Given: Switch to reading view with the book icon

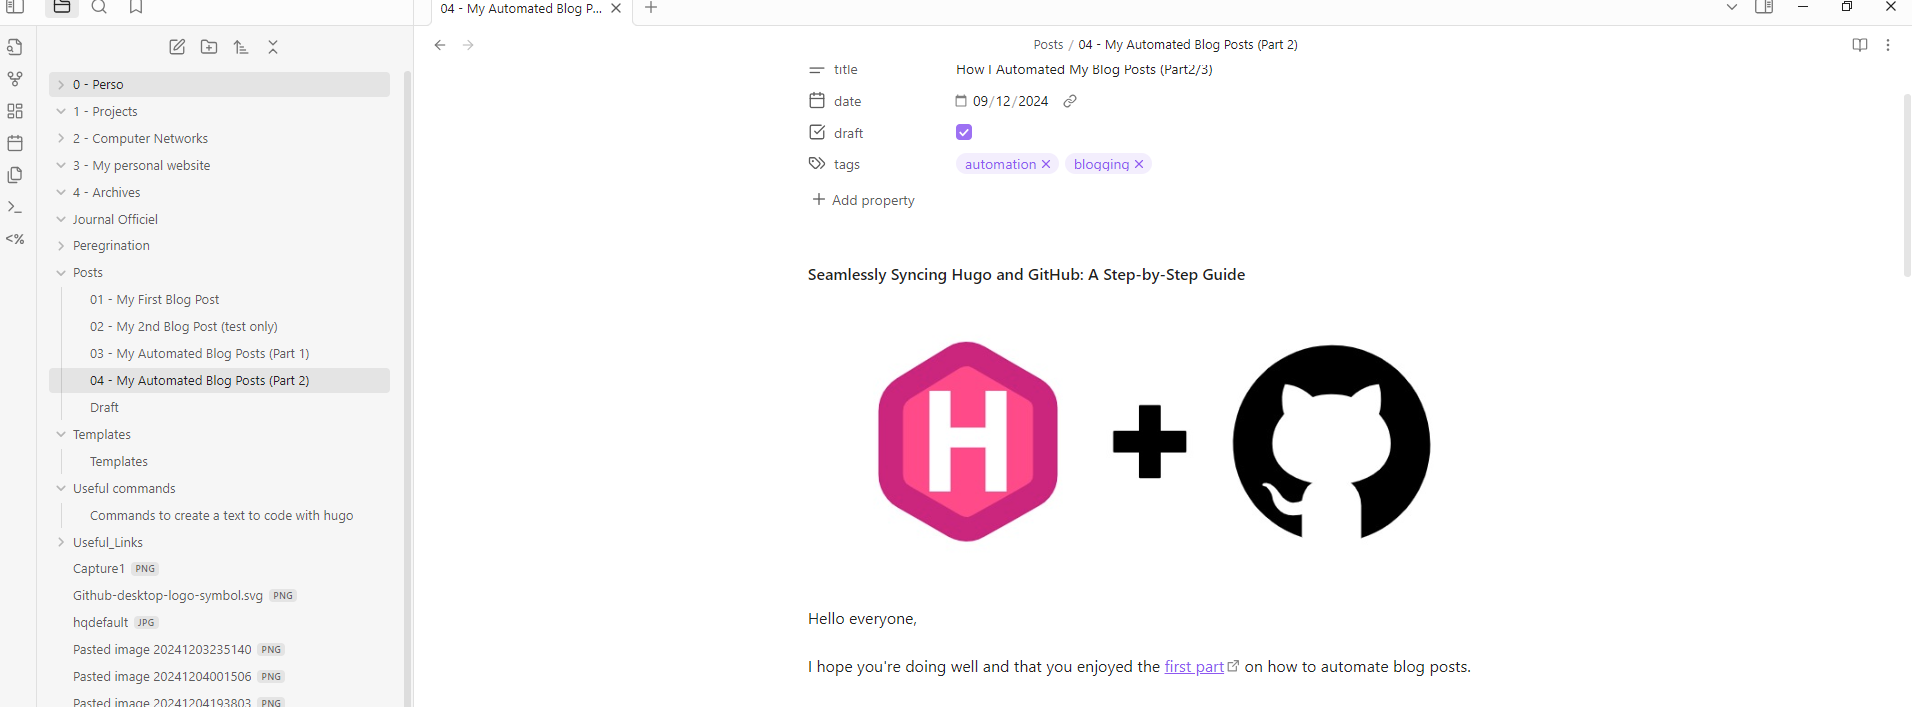Looking at the screenshot, I should tap(1859, 45).
